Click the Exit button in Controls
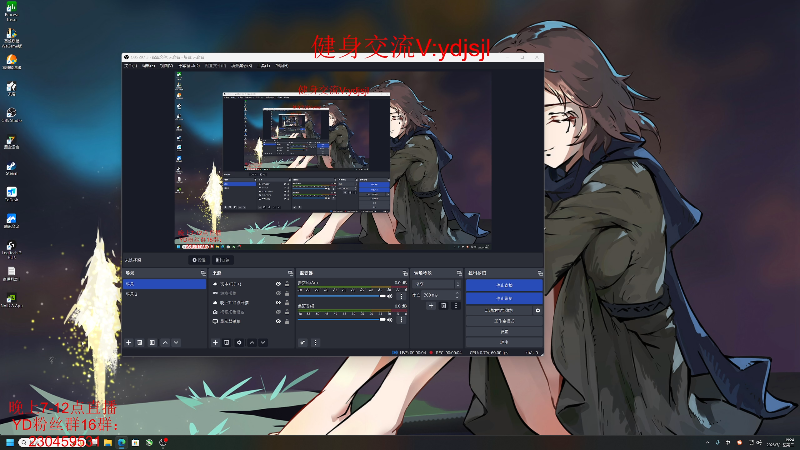 coord(504,342)
